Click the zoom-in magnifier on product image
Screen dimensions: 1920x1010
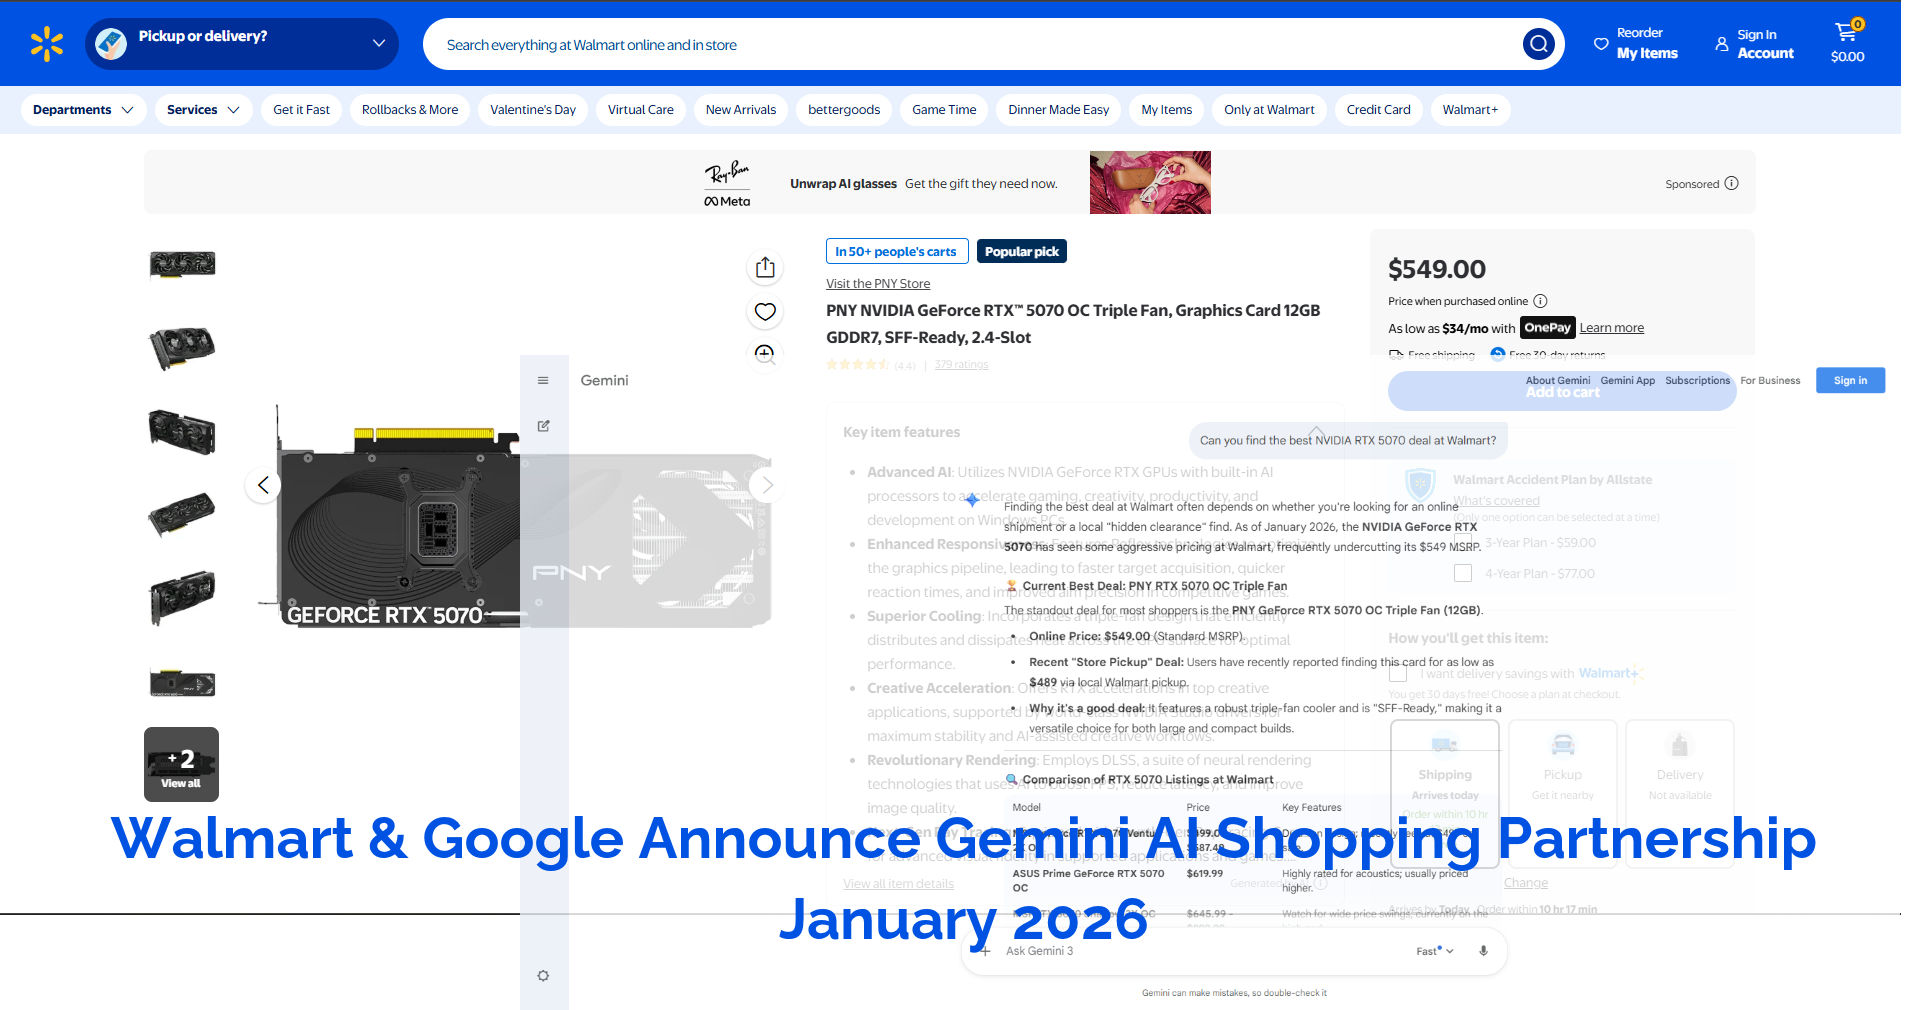tap(765, 354)
